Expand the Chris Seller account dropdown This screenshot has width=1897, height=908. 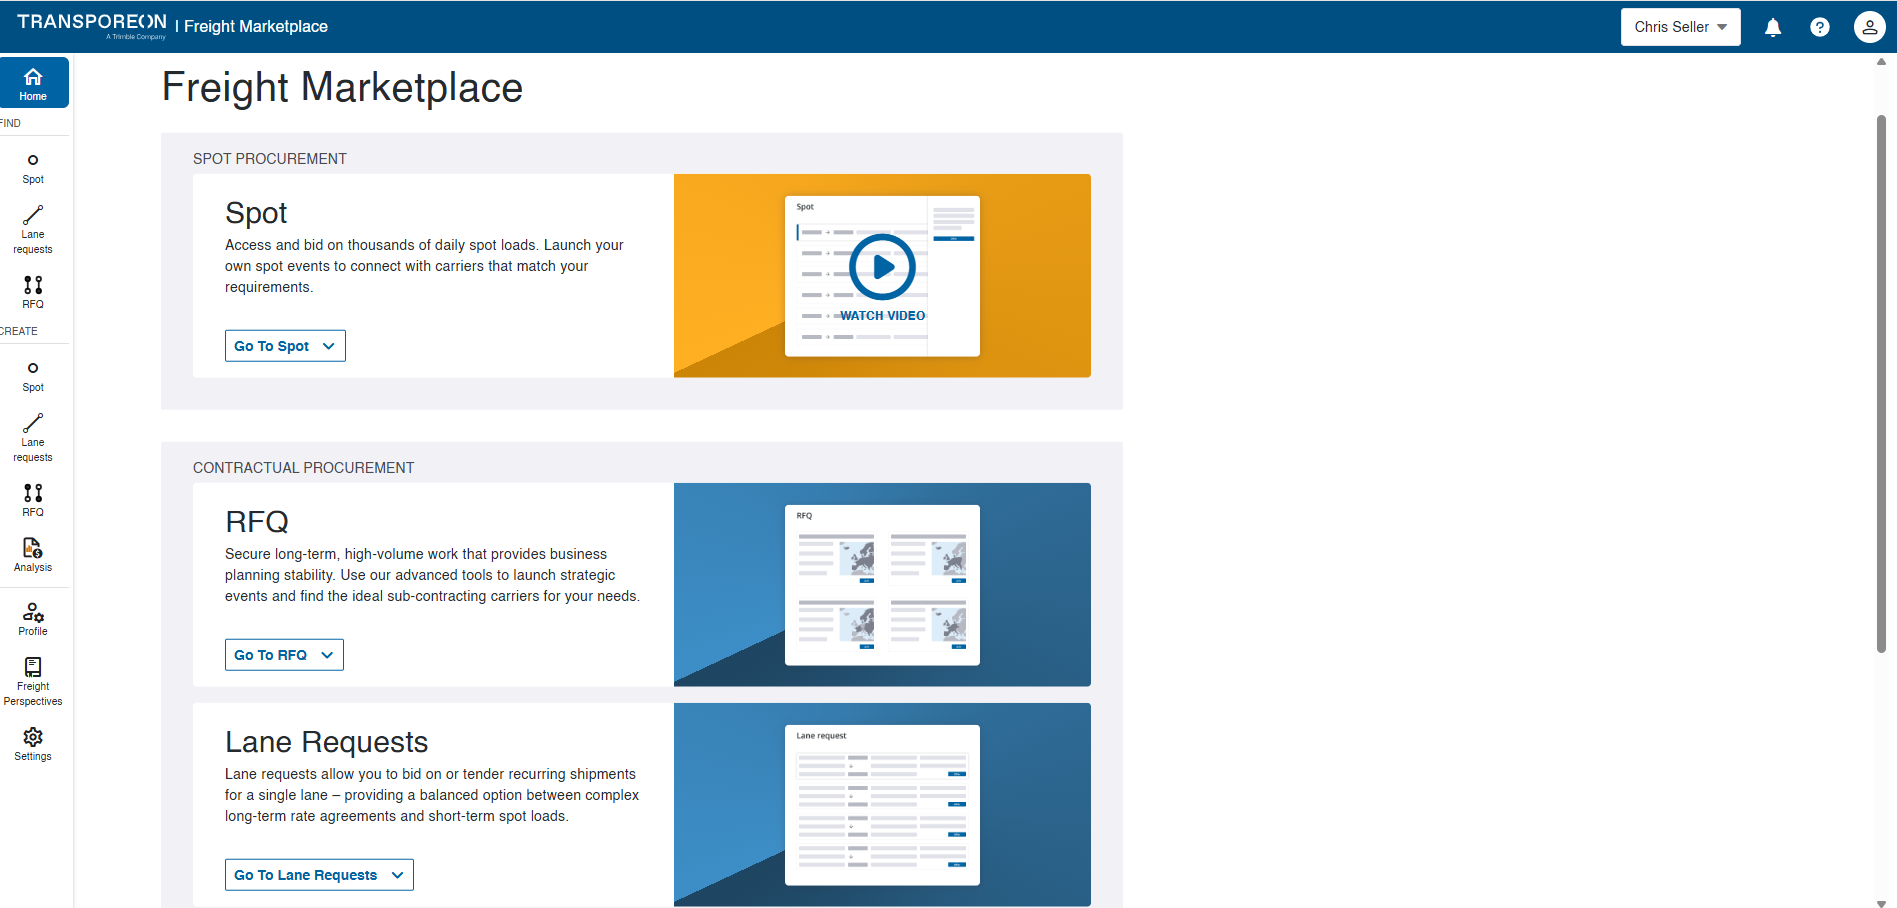1679,27
